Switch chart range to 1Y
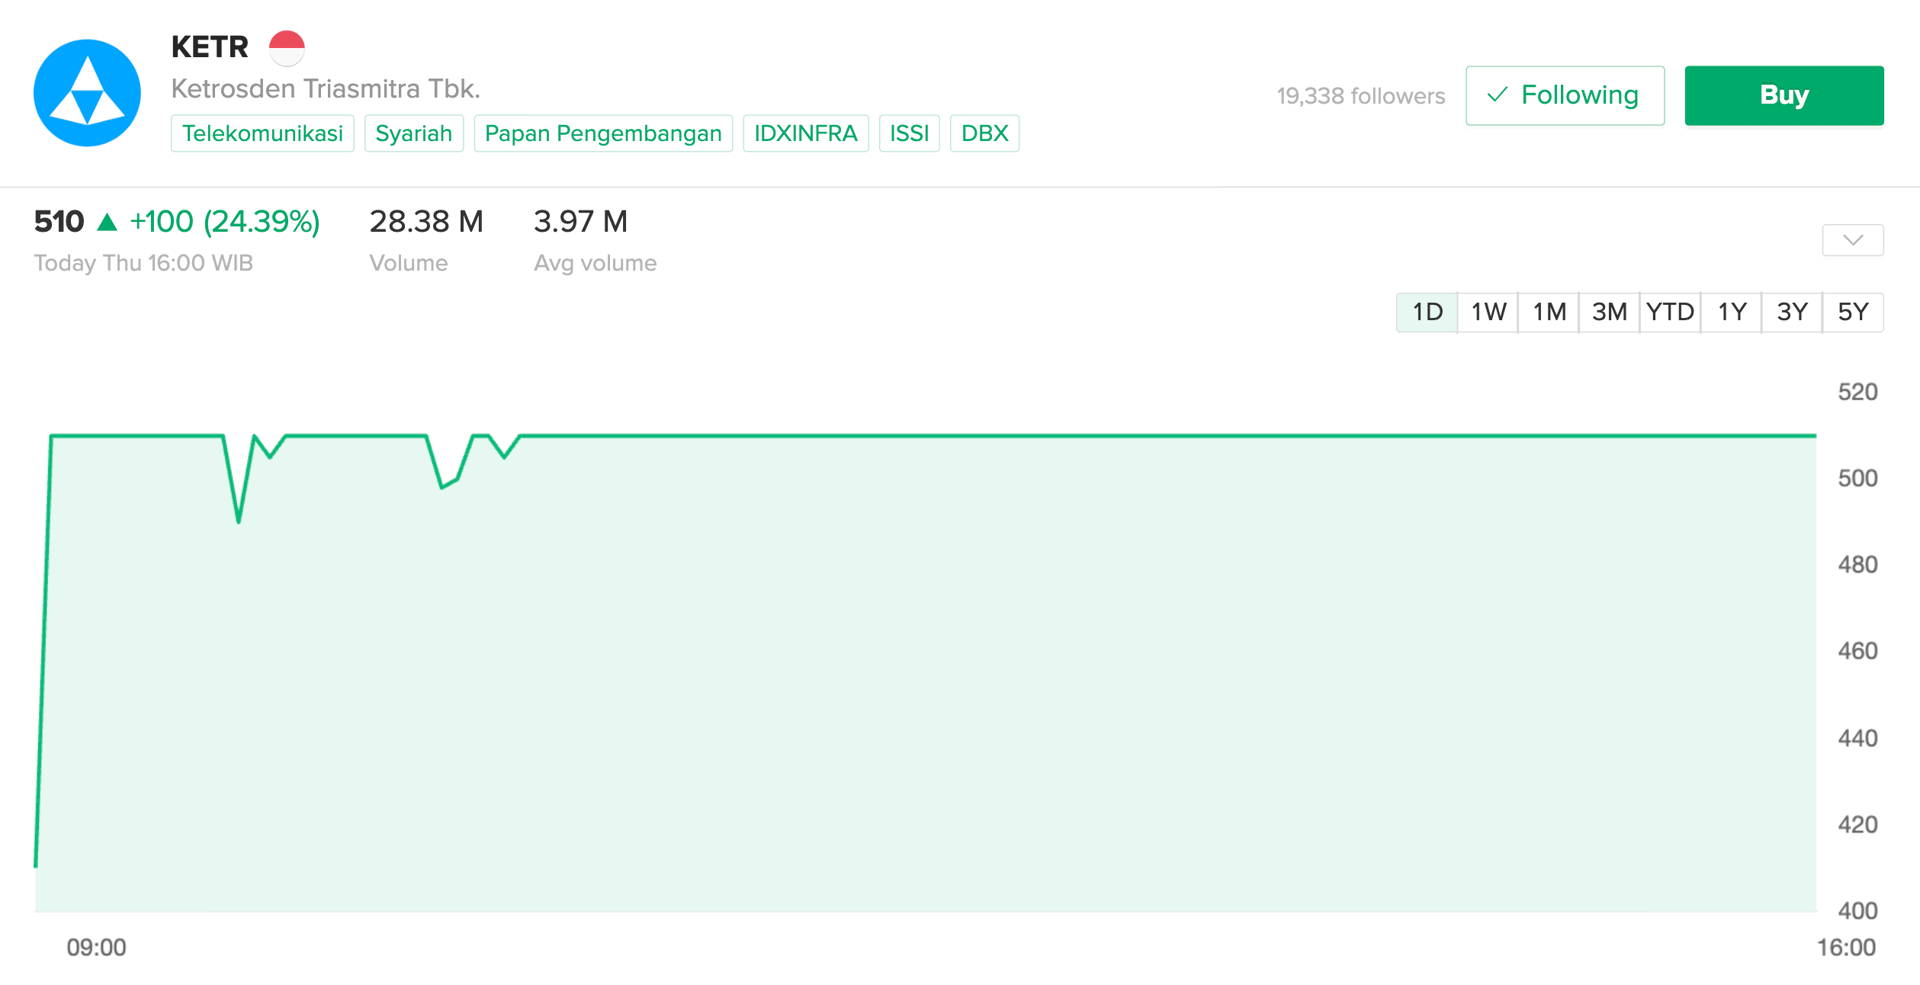This screenshot has height=985, width=1920. pyautogui.click(x=1732, y=312)
